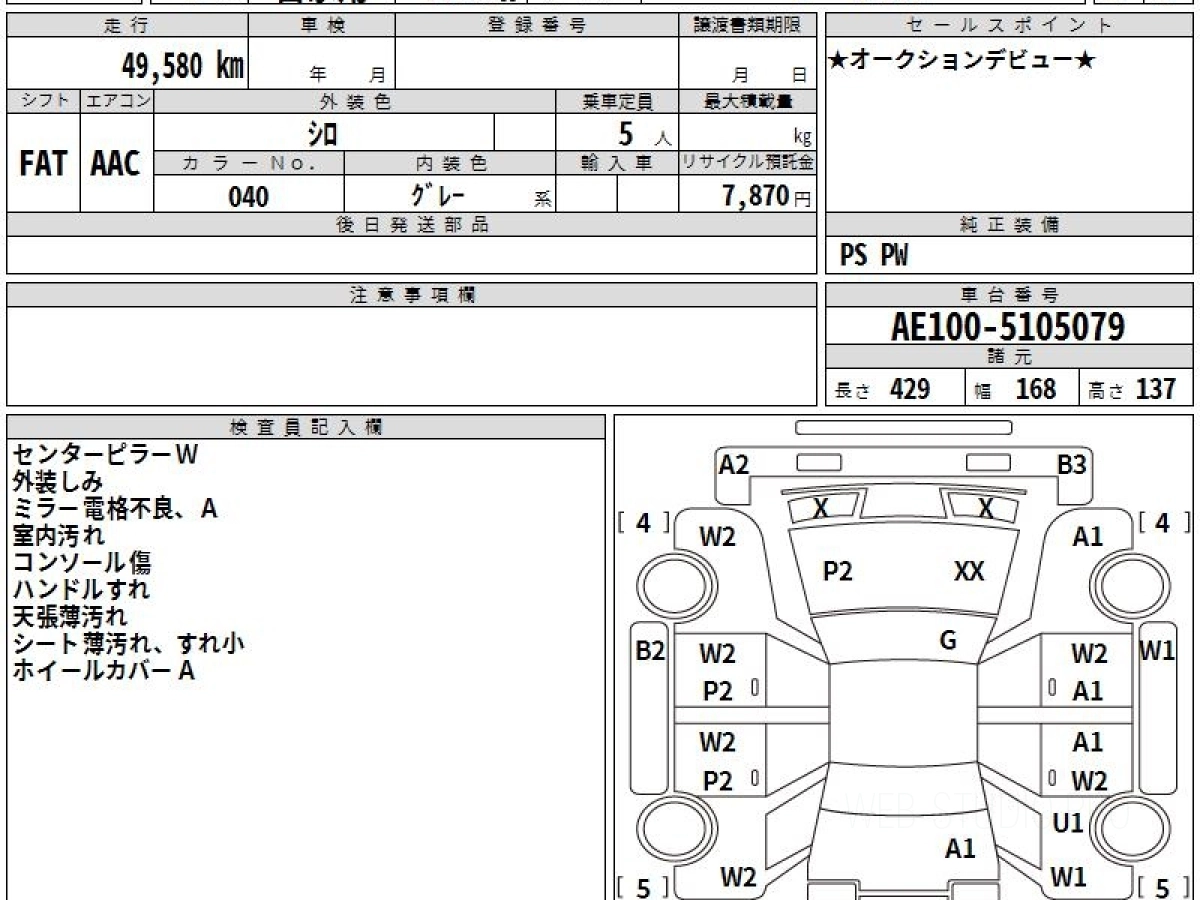Click the chassis number AE100-5105079
The width and height of the screenshot is (1200, 900).
click(x=1009, y=327)
